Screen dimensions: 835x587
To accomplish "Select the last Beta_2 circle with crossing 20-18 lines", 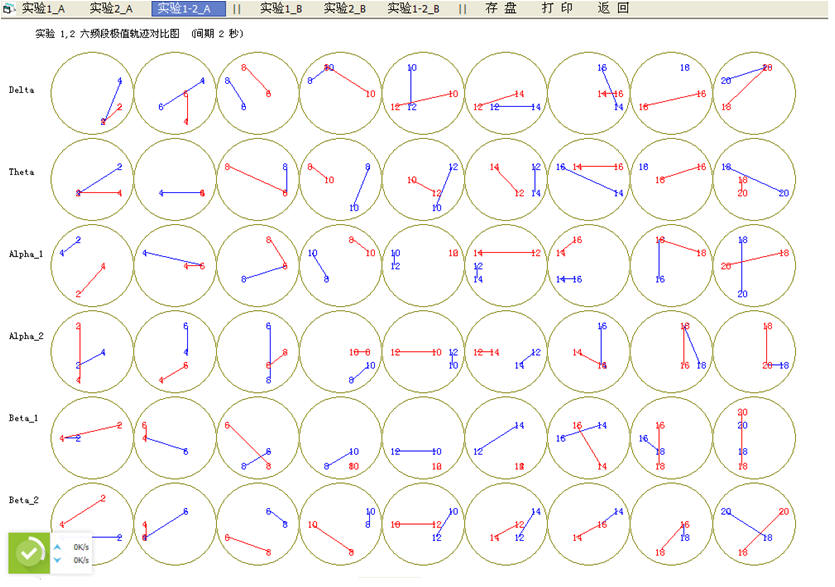I will coord(754,524).
